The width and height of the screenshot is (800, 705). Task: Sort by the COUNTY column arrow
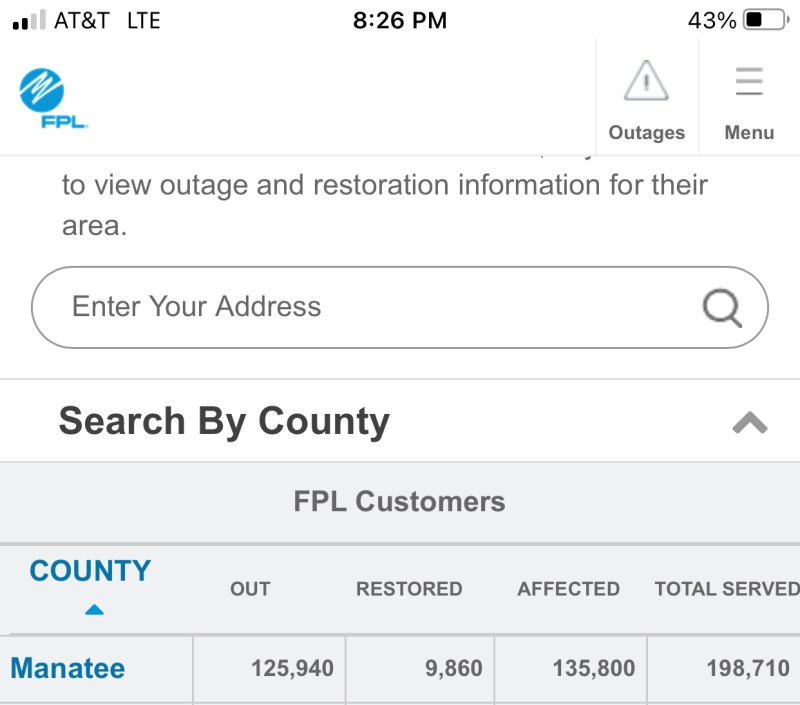[x=93, y=609]
